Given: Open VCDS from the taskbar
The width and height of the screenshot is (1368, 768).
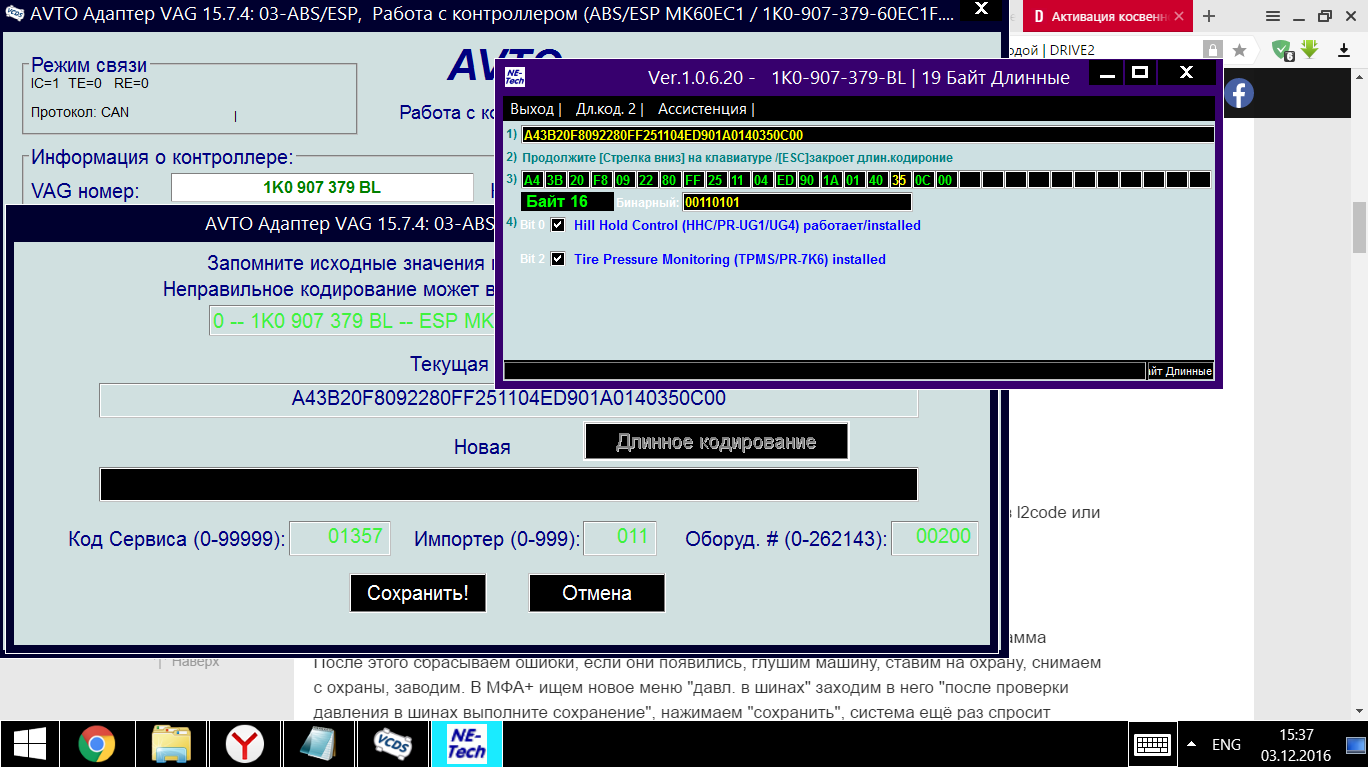Looking at the screenshot, I should pos(391,743).
